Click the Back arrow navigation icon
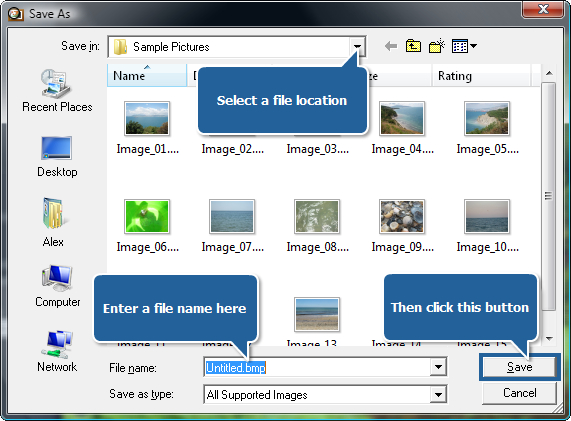The width and height of the screenshot is (571, 421). point(391,46)
